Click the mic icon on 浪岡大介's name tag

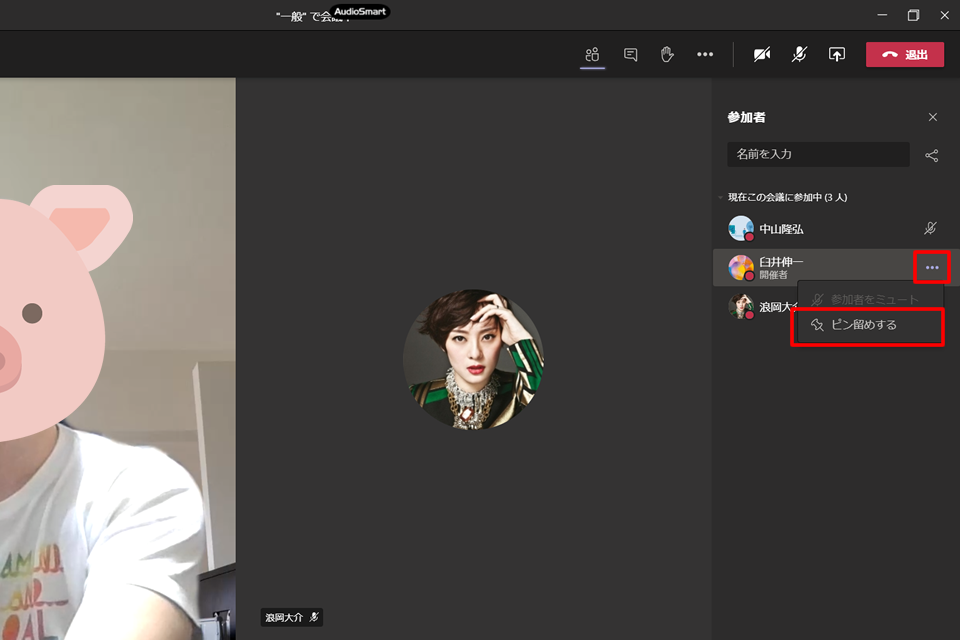315,618
